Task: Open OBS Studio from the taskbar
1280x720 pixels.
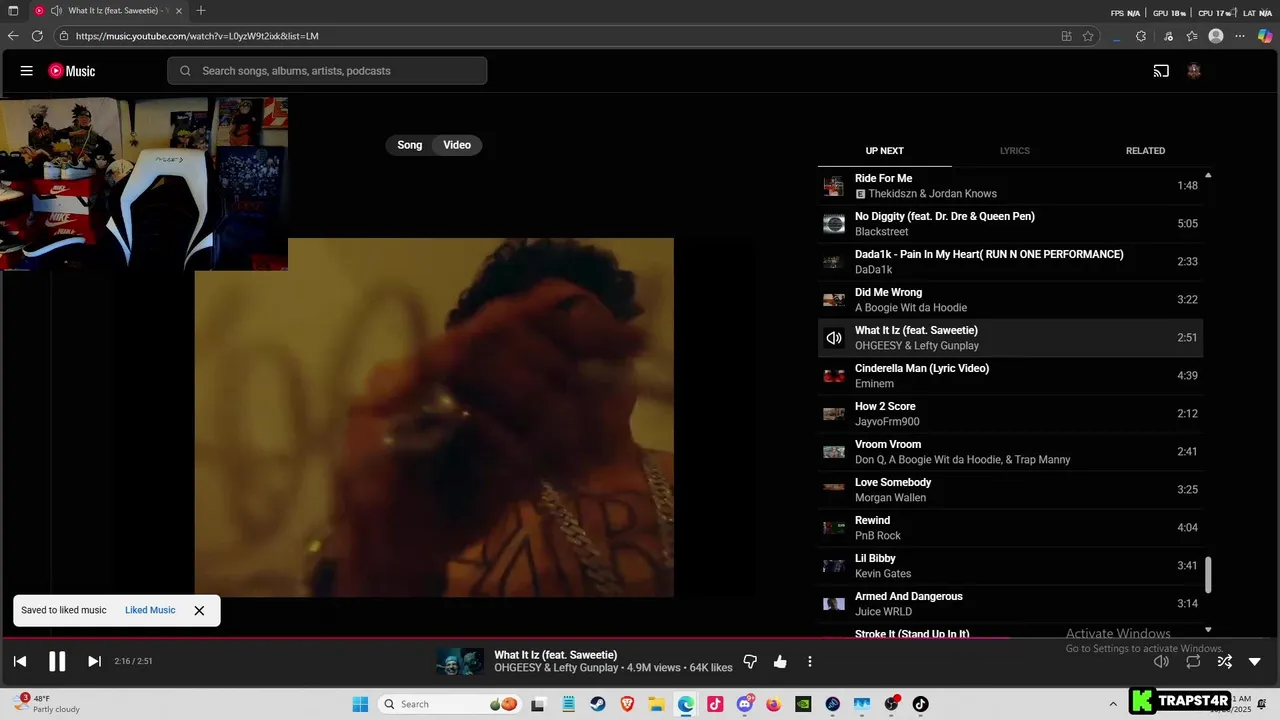Action: click(x=891, y=704)
